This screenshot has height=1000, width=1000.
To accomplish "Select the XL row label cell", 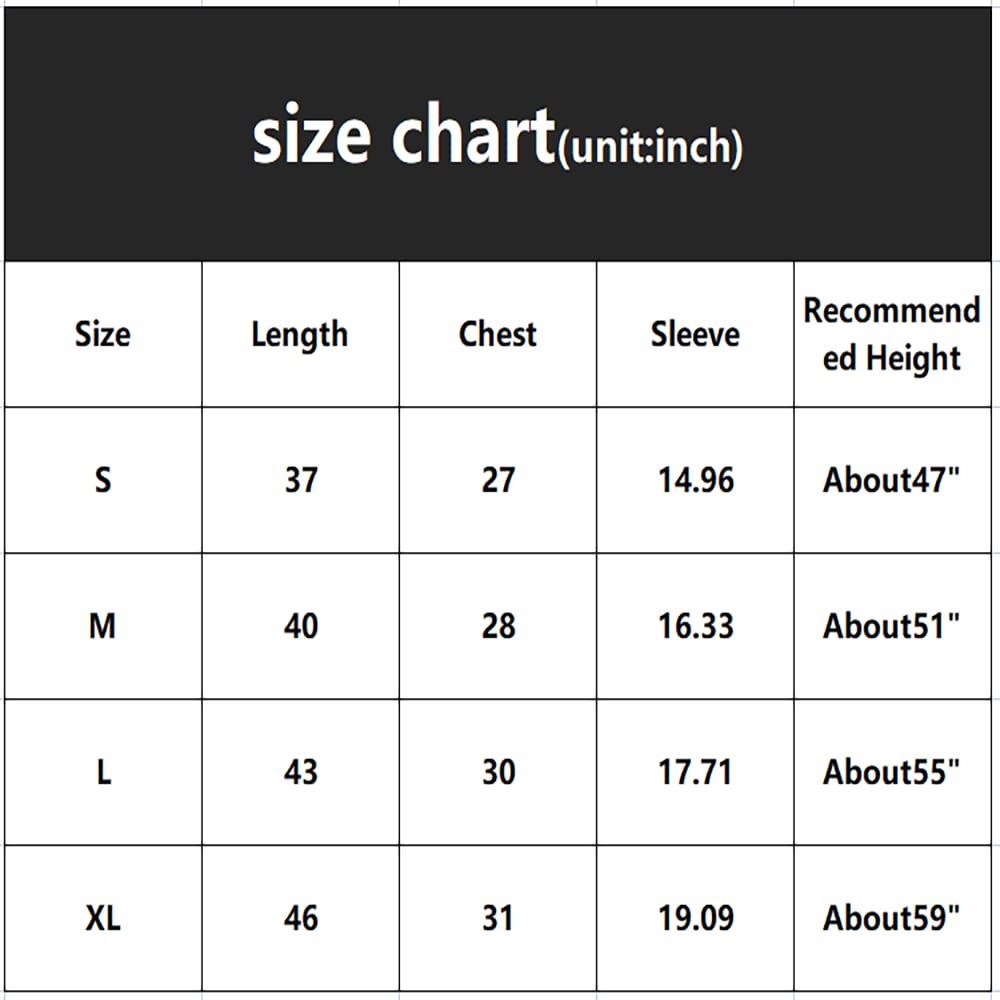I will (x=103, y=918).
